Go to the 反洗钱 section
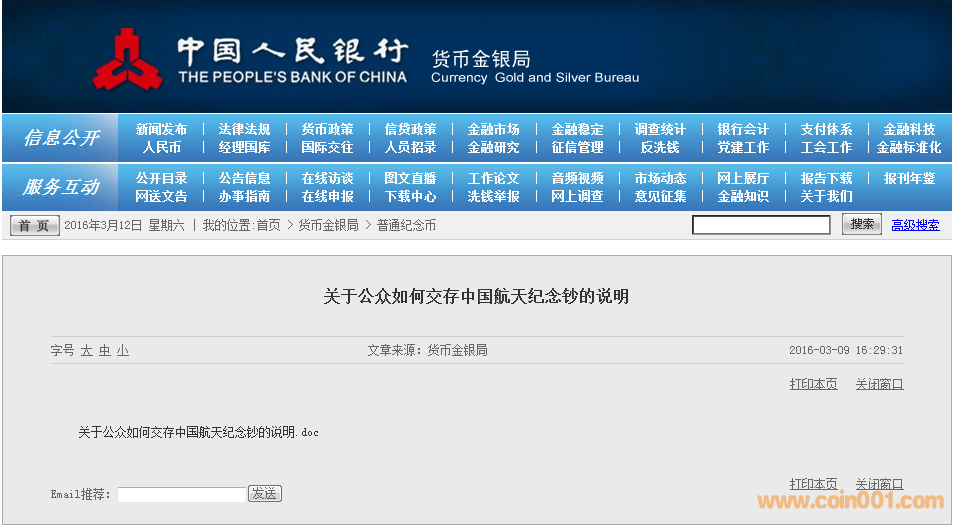Image resolution: width=957 pixels, height=528 pixels. 659,148
